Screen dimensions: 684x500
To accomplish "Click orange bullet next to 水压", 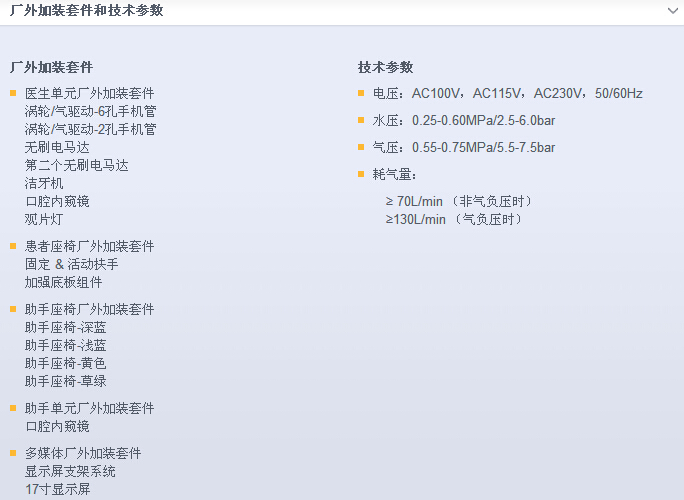I will pyautogui.click(x=362, y=120).
